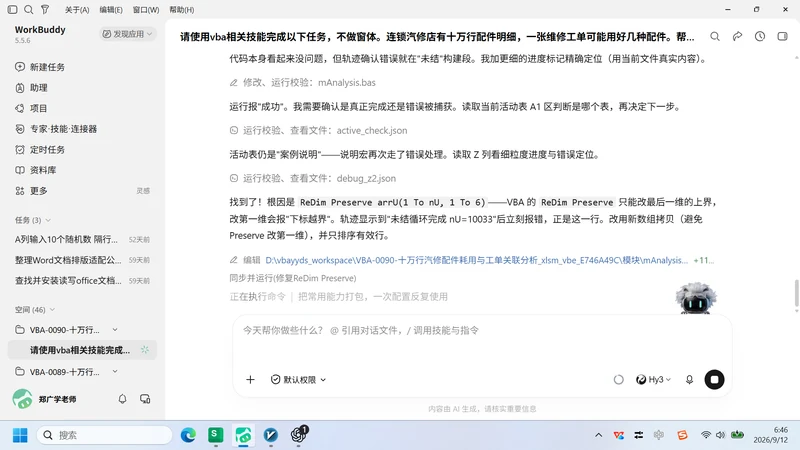The height and width of the screenshot is (450, 800).
Task: Open the 关于(A) menu
Action: 77,10
